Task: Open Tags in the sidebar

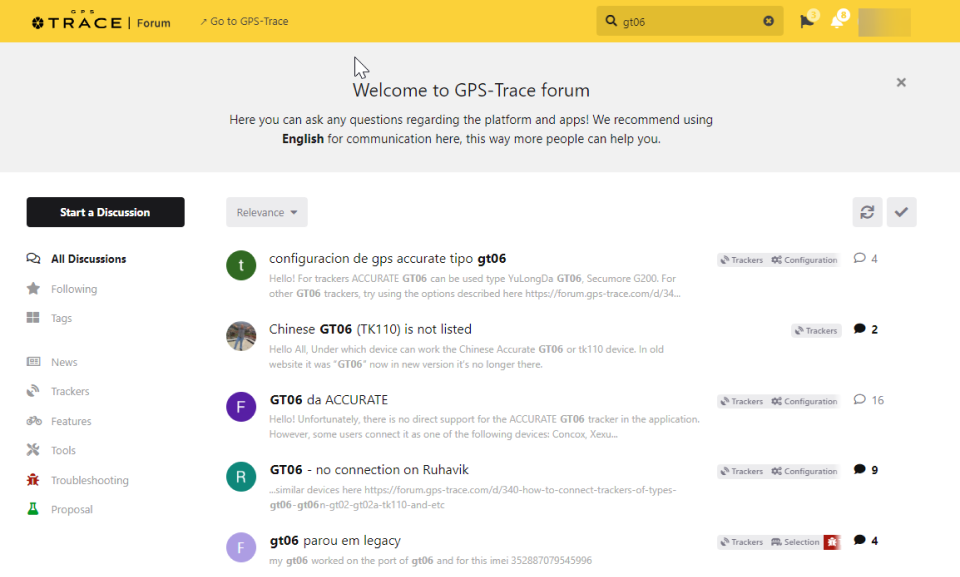Action: click(61, 318)
